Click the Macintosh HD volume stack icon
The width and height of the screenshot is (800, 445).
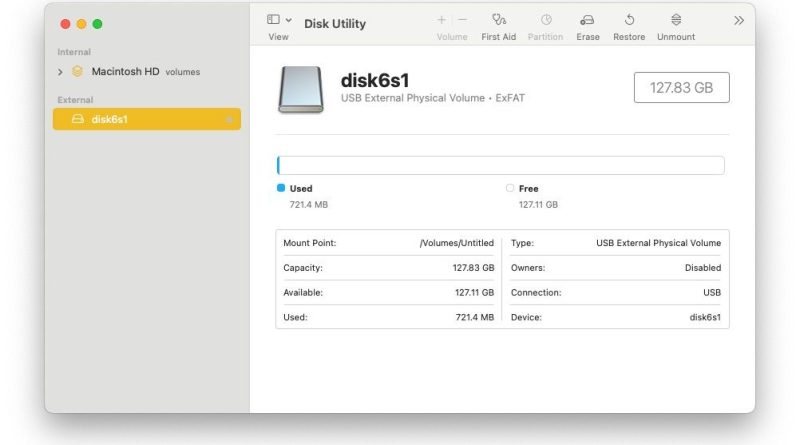77,71
